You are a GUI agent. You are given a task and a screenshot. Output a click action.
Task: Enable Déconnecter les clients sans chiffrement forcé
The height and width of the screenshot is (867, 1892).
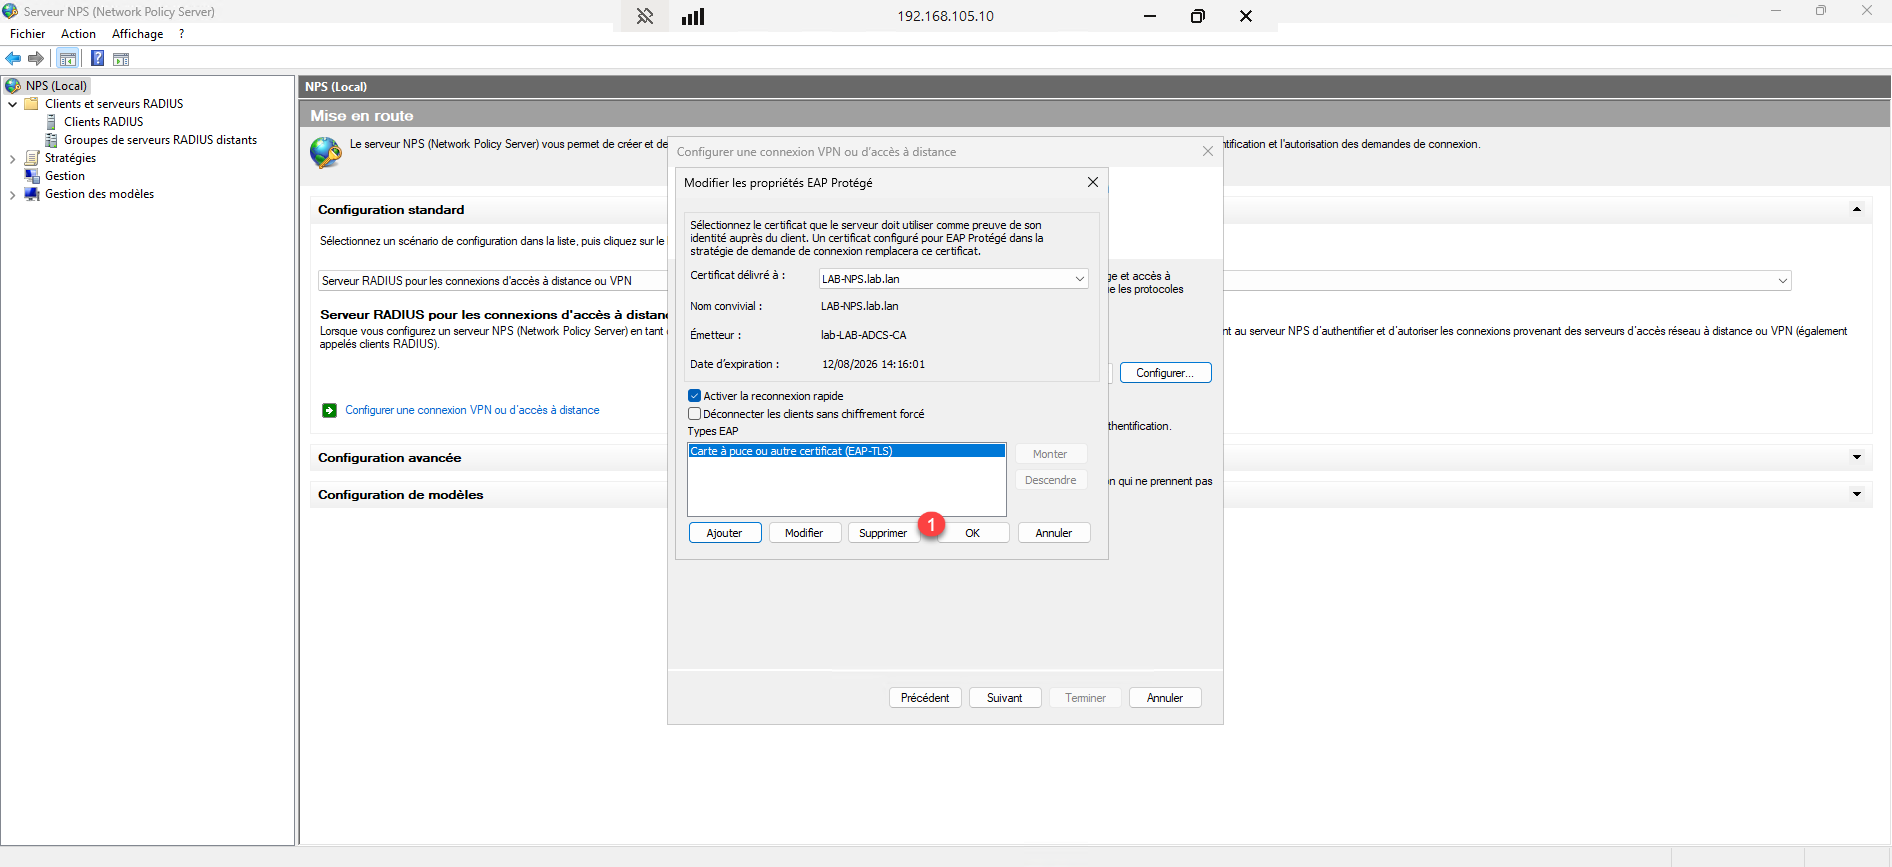tap(695, 414)
